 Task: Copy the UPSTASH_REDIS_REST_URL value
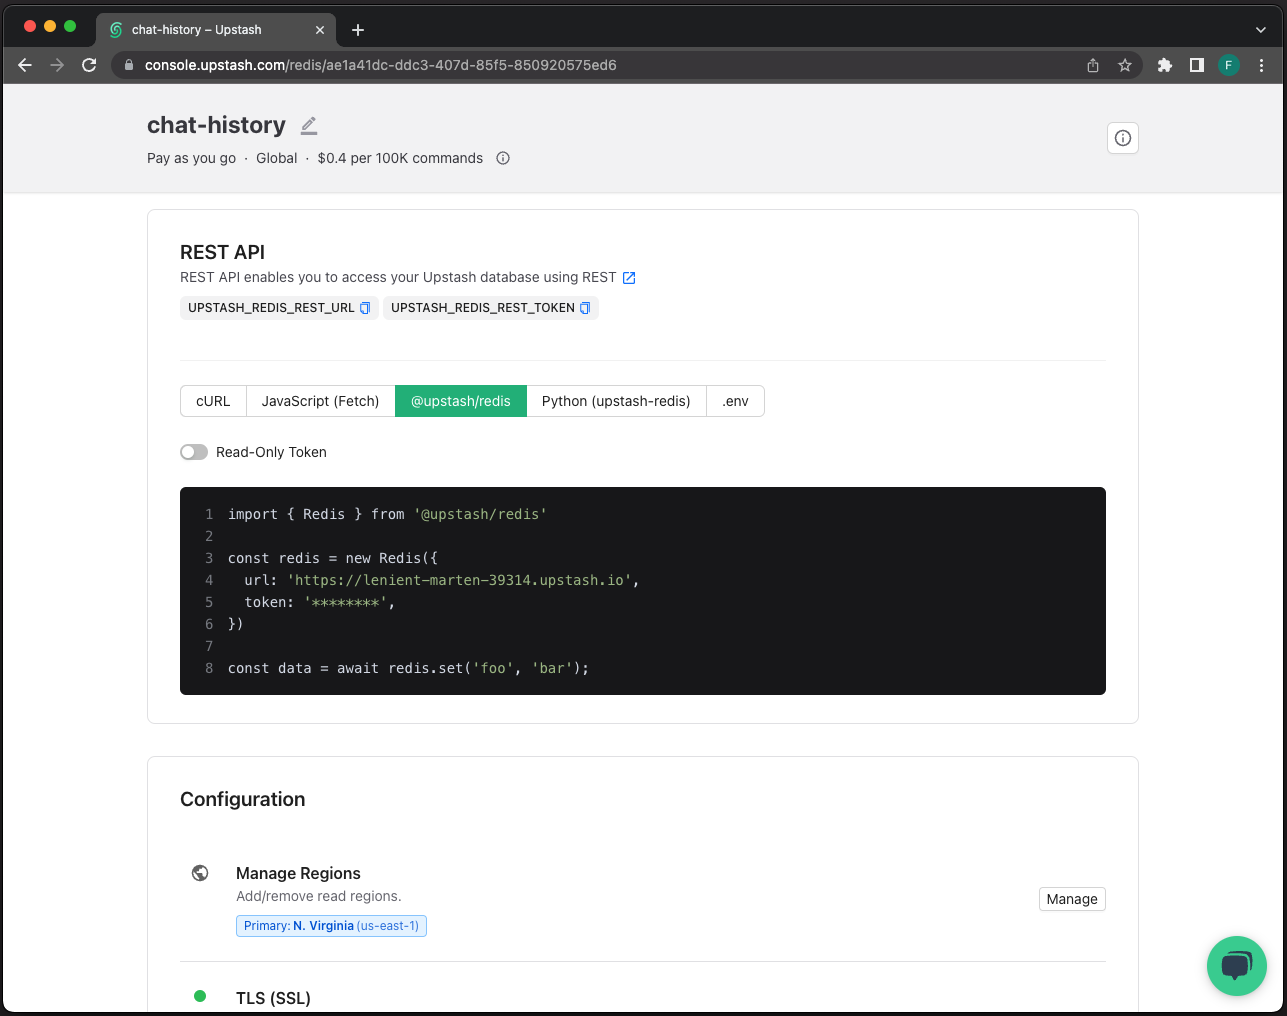363,308
